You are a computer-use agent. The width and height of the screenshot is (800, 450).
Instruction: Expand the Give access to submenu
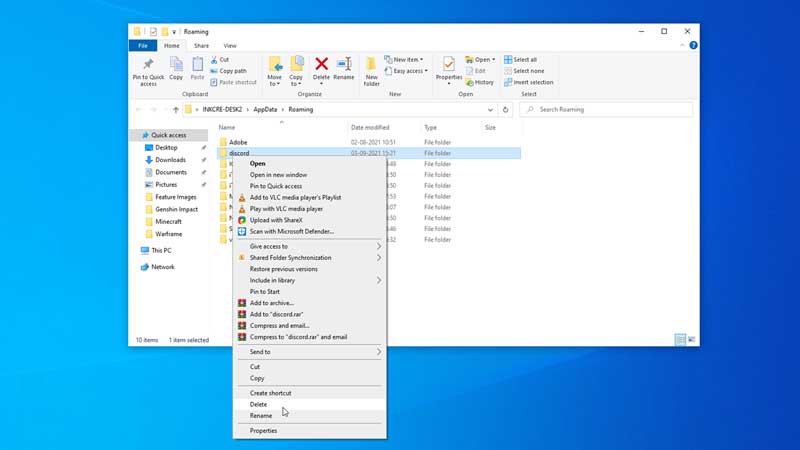coord(309,246)
